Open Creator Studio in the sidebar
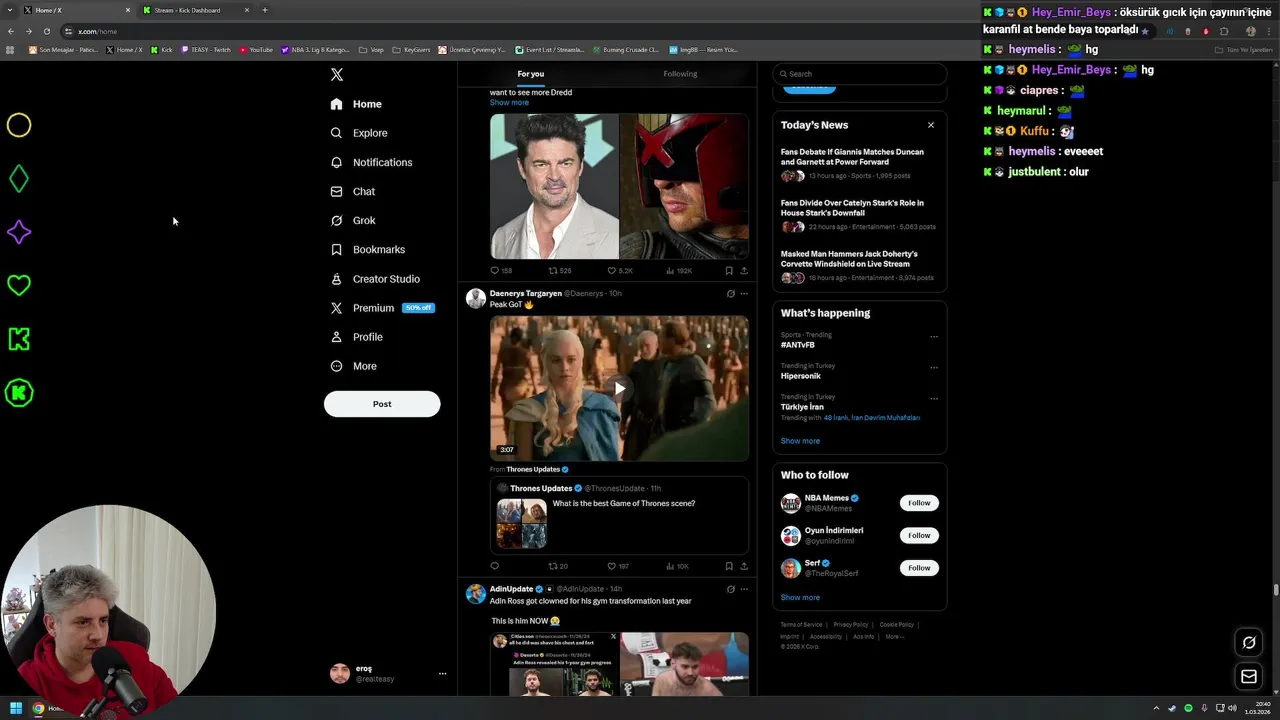 [375, 279]
